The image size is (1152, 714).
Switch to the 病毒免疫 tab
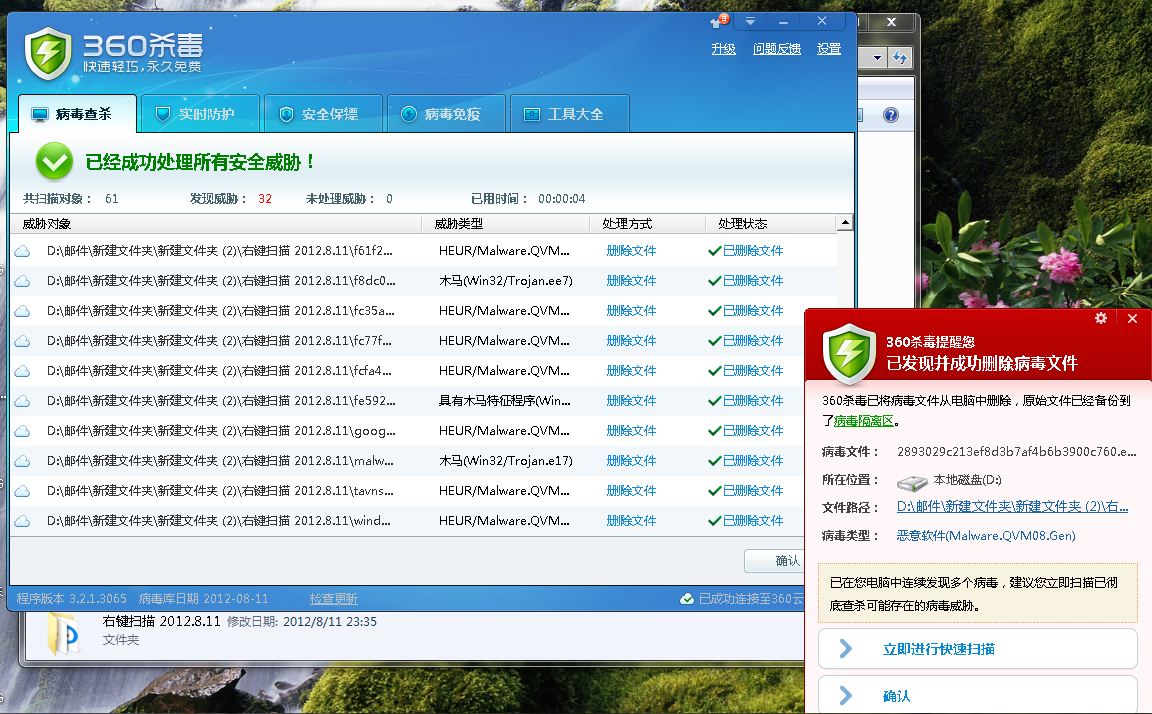coord(444,113)
